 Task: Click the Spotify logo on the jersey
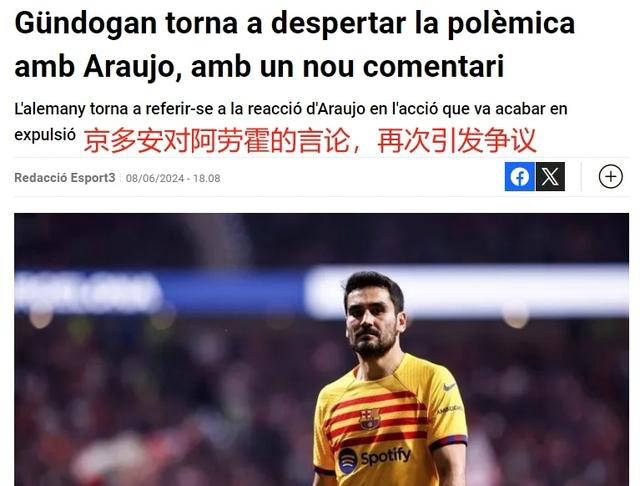375,458
